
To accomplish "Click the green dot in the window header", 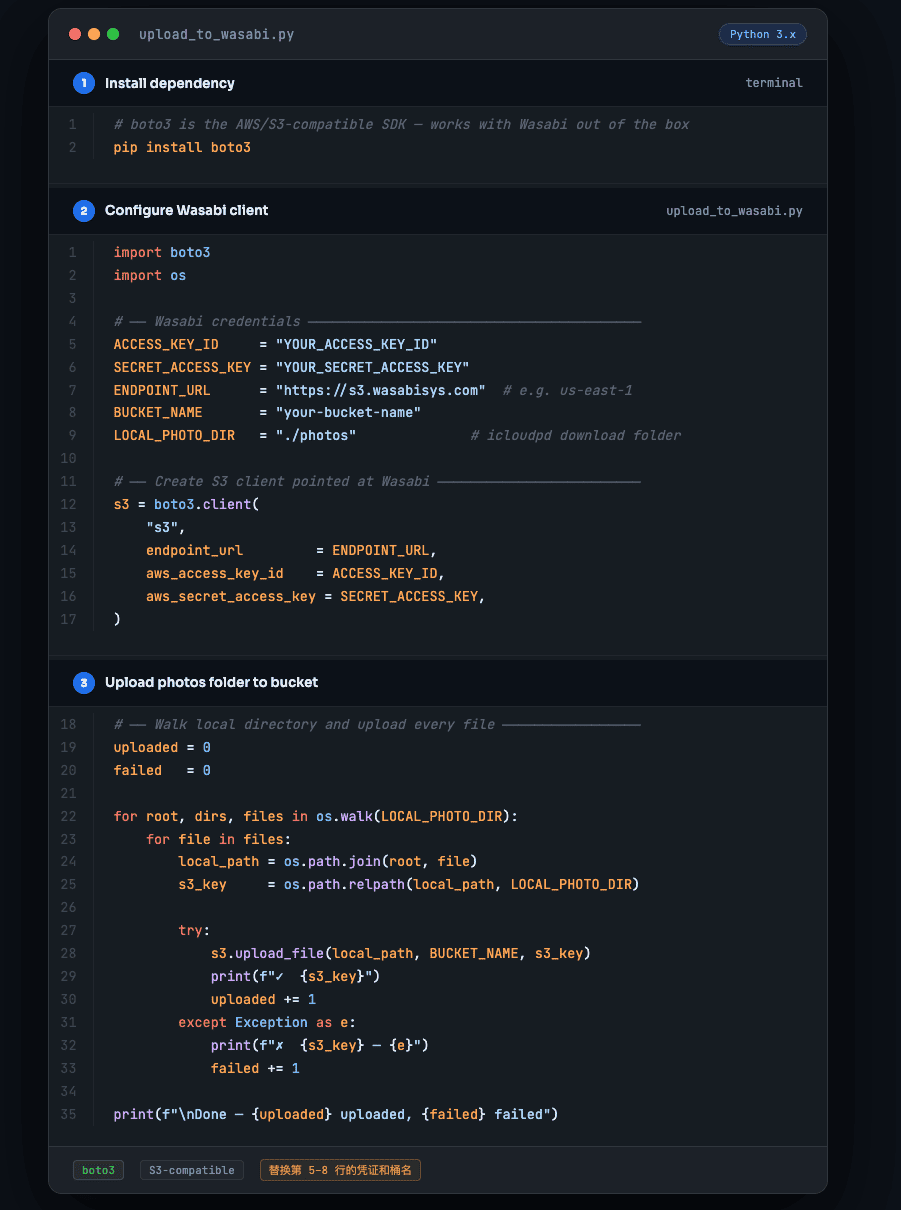I will point(113,34).
